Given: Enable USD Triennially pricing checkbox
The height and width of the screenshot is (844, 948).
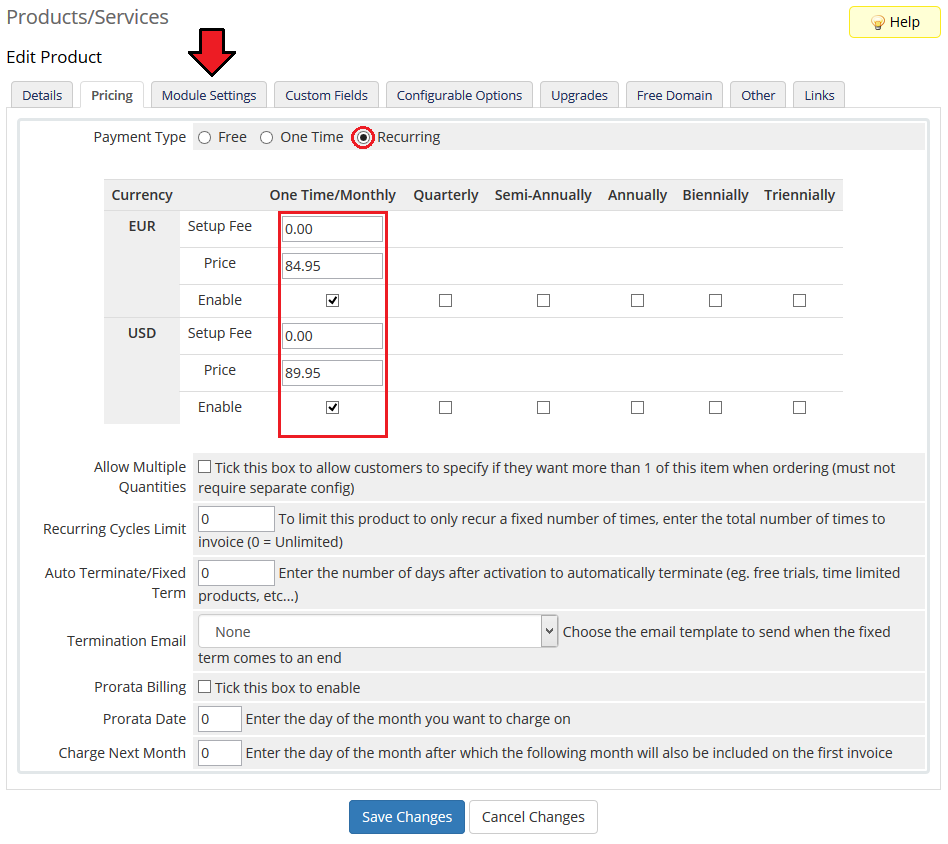Looking at the screenshot, I should point(799,407).
